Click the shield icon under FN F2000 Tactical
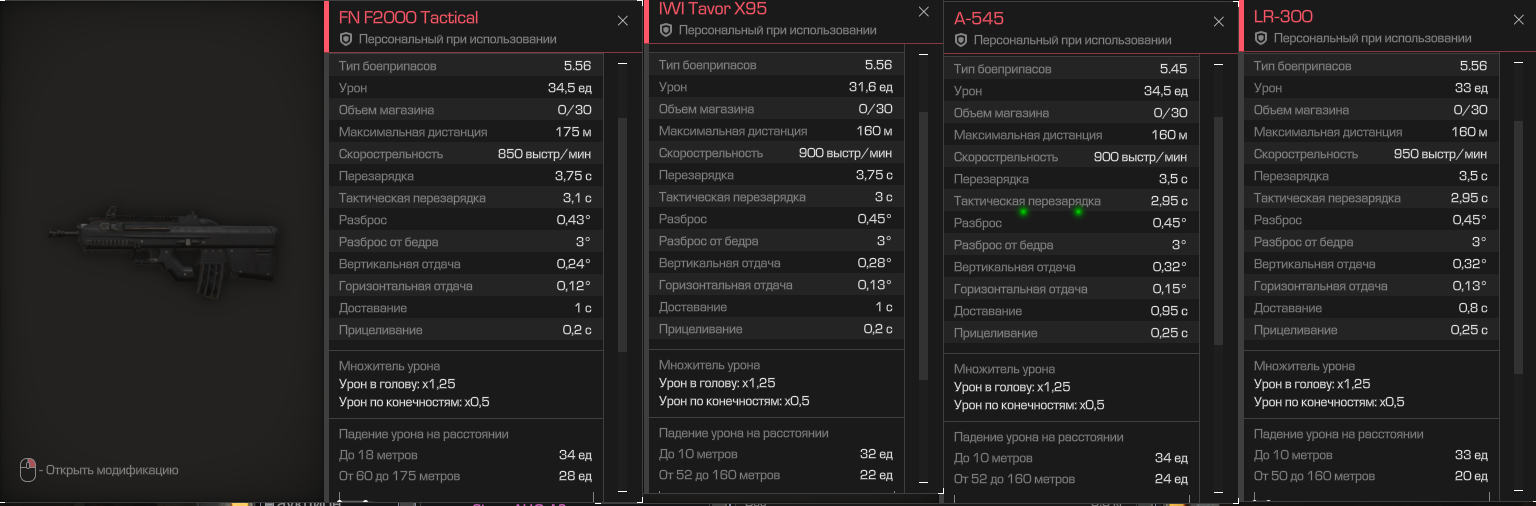 (346, 39)
